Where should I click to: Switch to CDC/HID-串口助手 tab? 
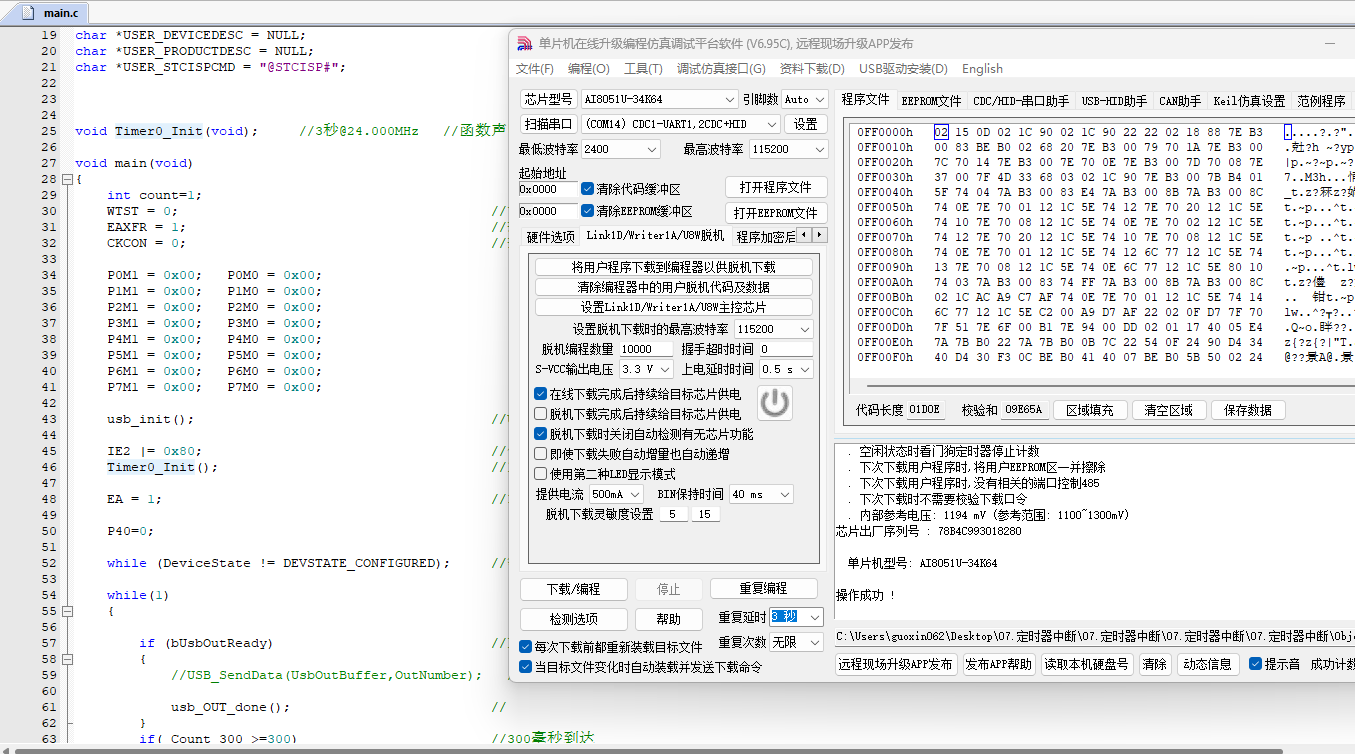1021,101
